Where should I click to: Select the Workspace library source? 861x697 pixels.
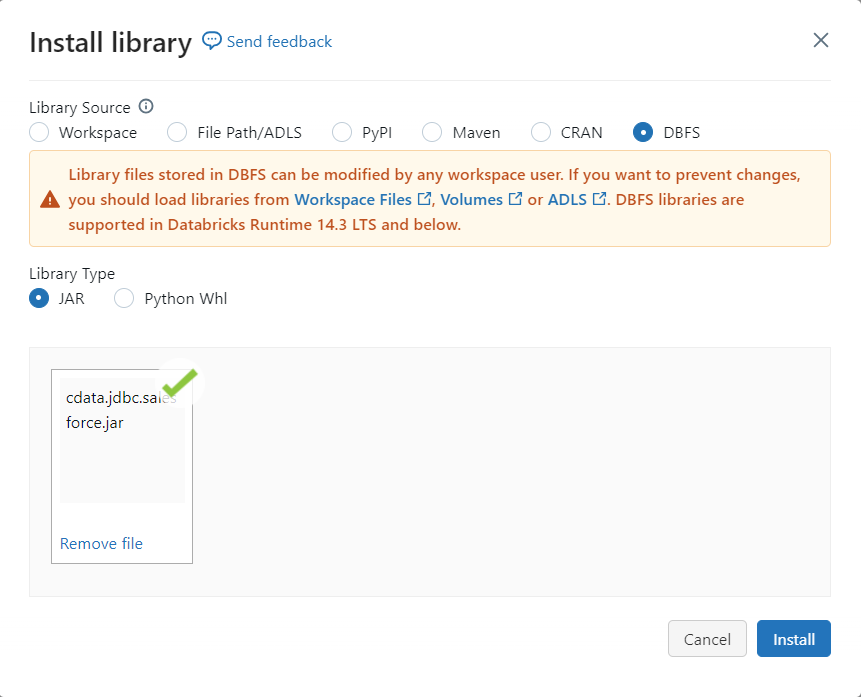click(x=39, y=132)
